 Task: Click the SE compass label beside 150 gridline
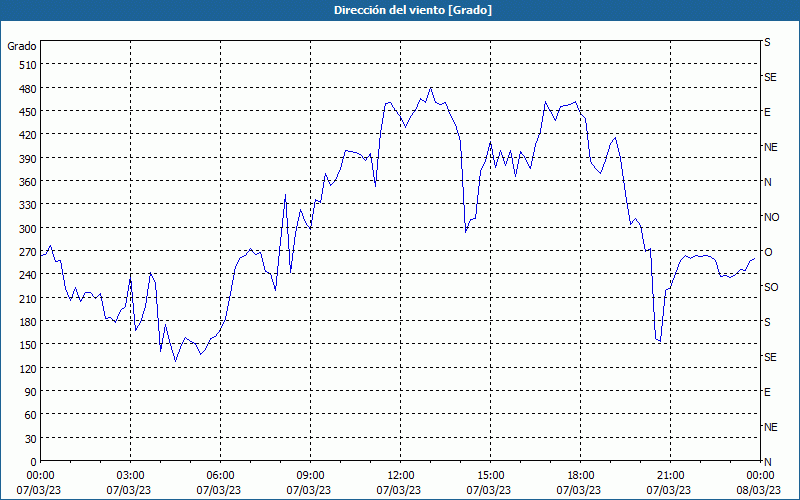tap(770, 357)
